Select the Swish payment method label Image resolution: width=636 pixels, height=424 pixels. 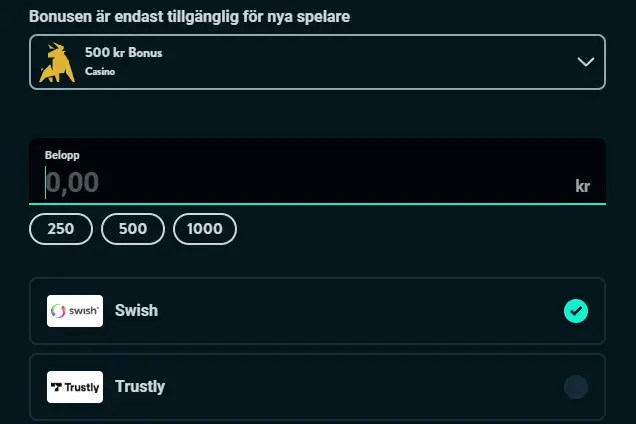pos(136,311)
